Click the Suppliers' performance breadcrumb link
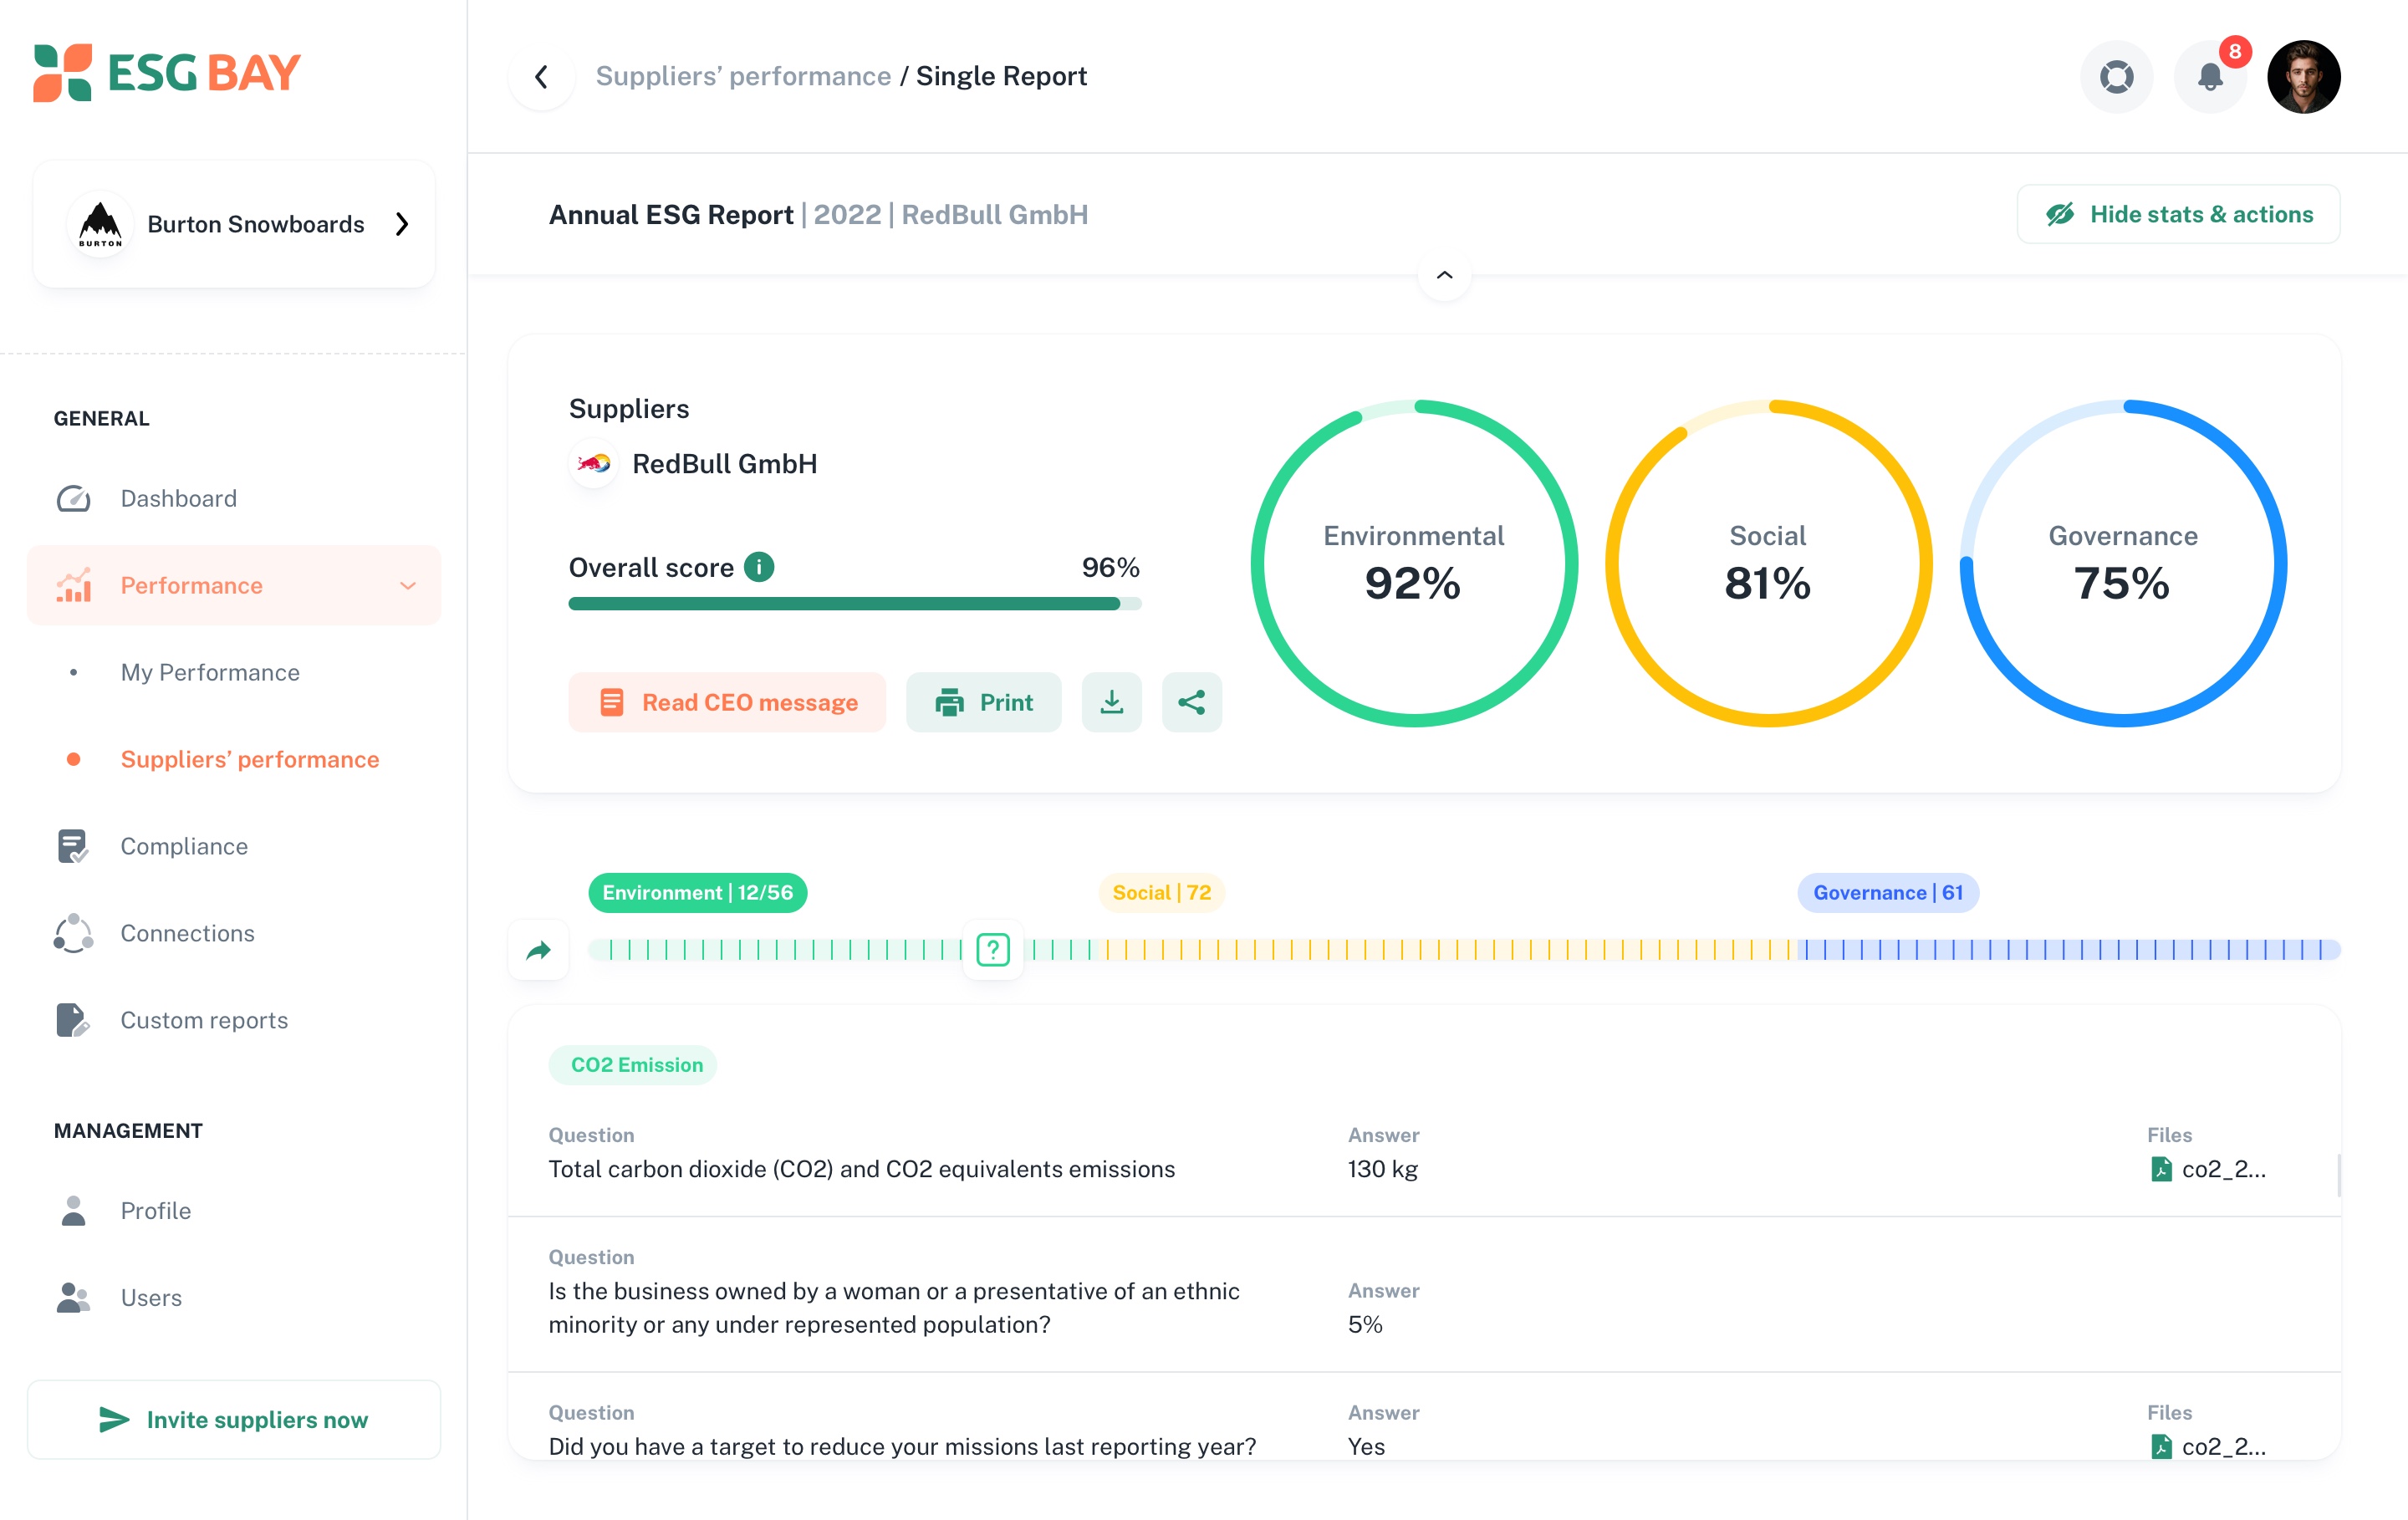The width and height of the screenshot is (2408, 1520). click(743, 76)
